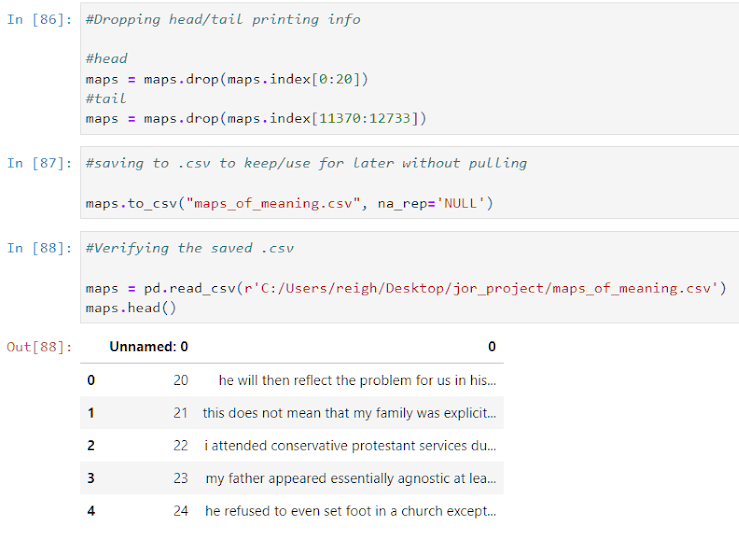Viewport: 739px width, 535px height.
Task: Click 'my father appeared essentially agnostic' text cell
Action: click(x=350, y=479)
